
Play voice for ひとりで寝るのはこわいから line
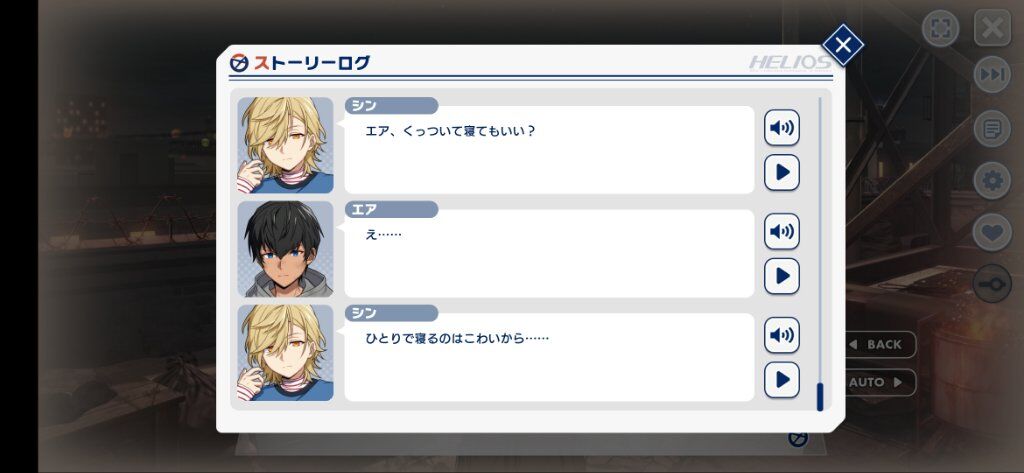[x=782, y=335]
